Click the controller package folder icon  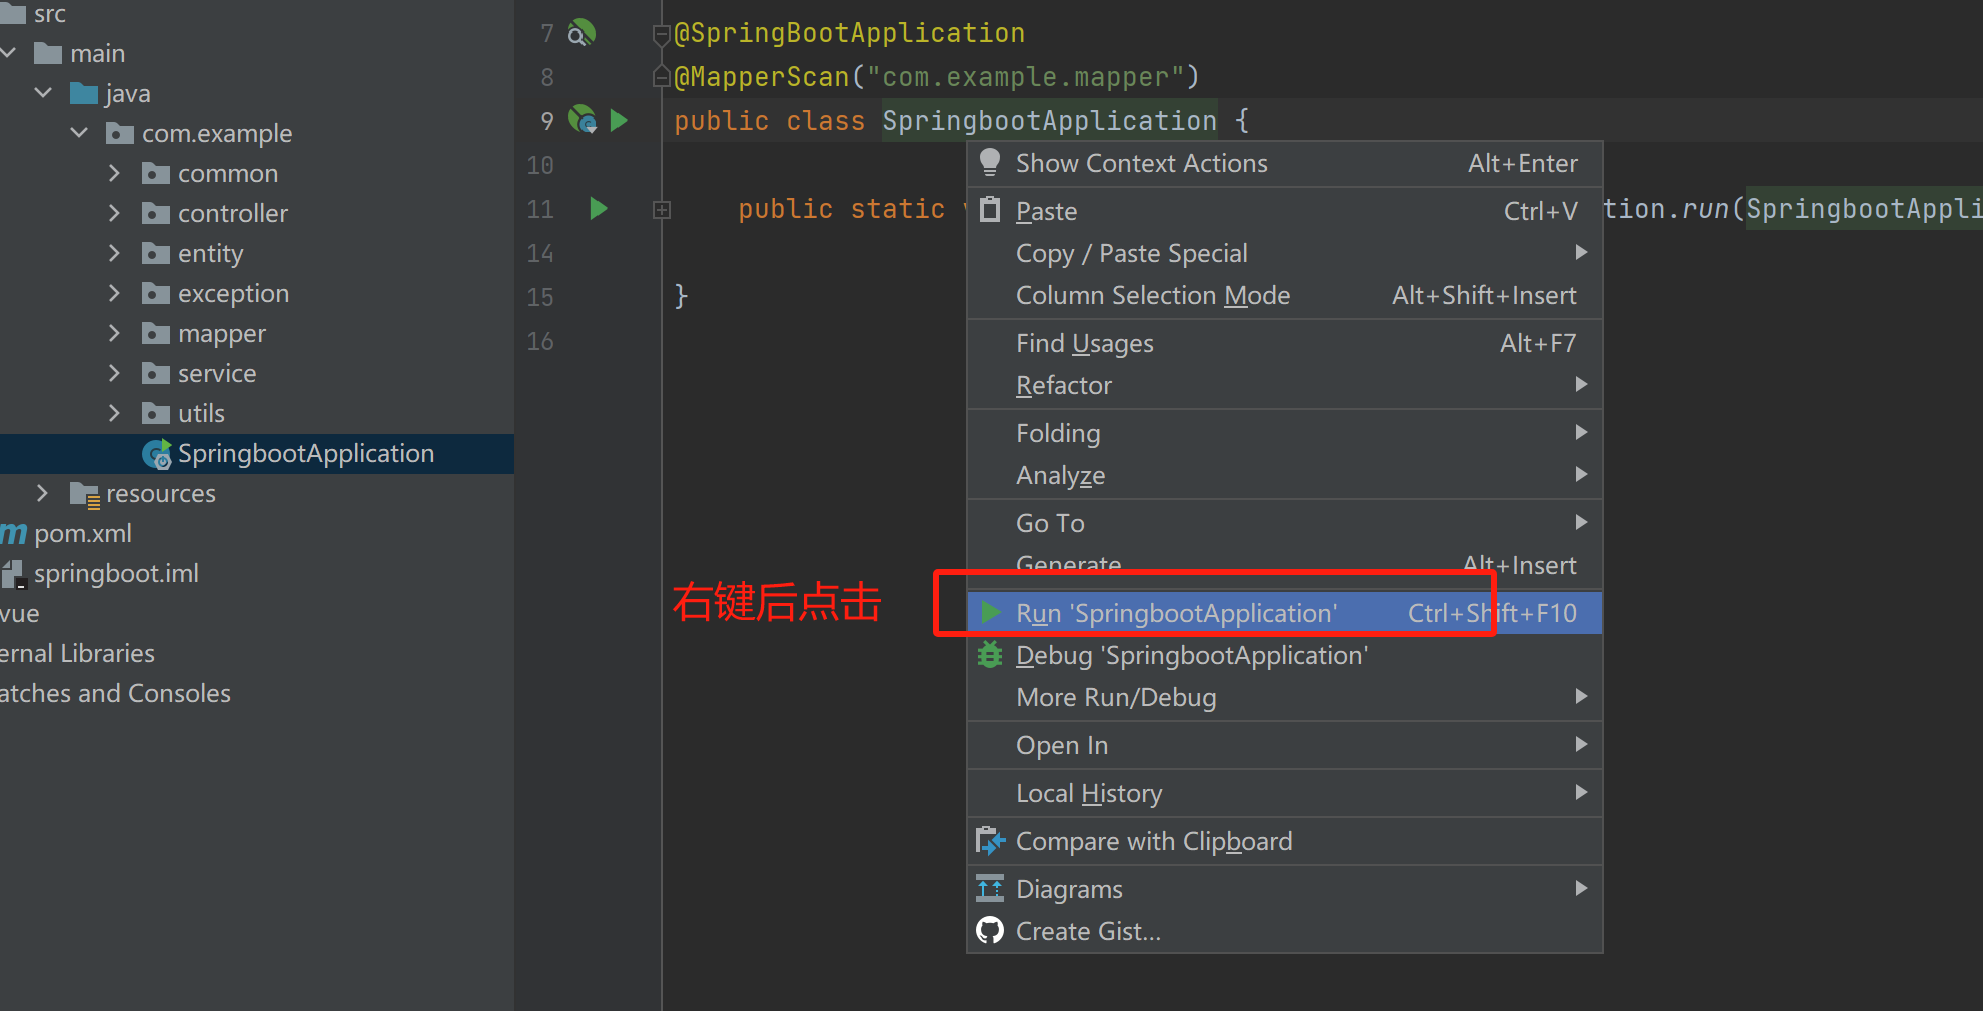156,213
